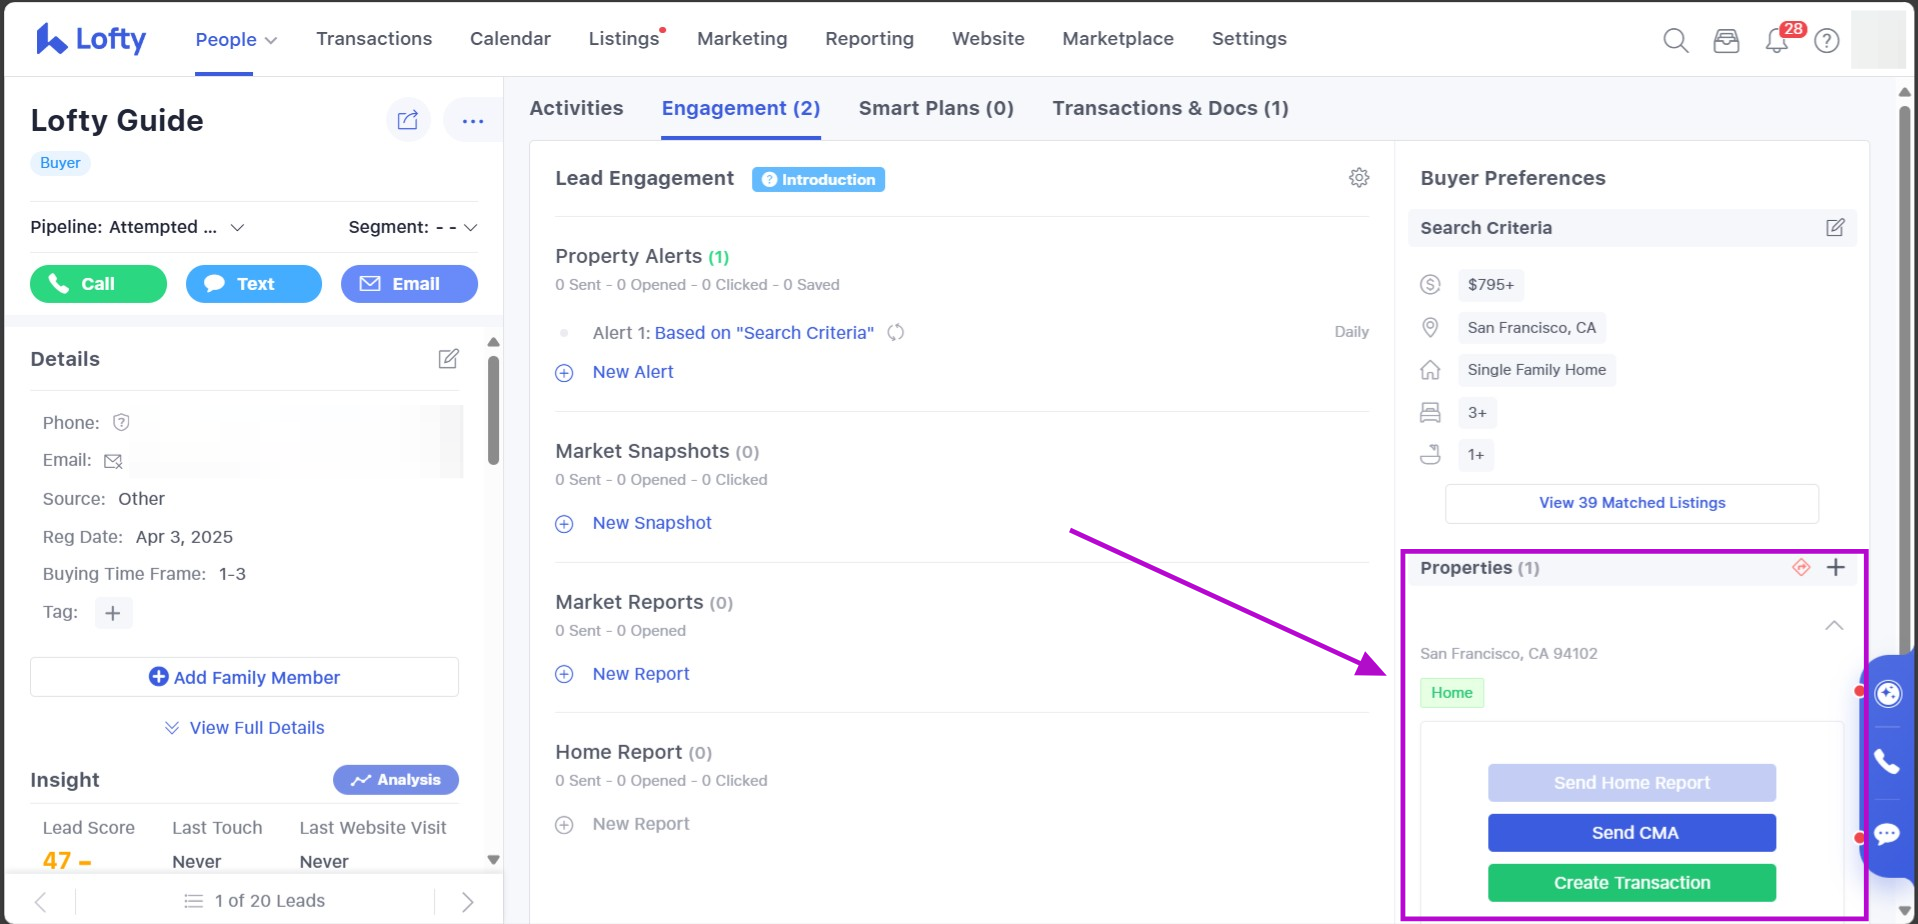Click View 39 Matched Listings
This screenshot has height=924, width=1918.
coord(1631,503)
